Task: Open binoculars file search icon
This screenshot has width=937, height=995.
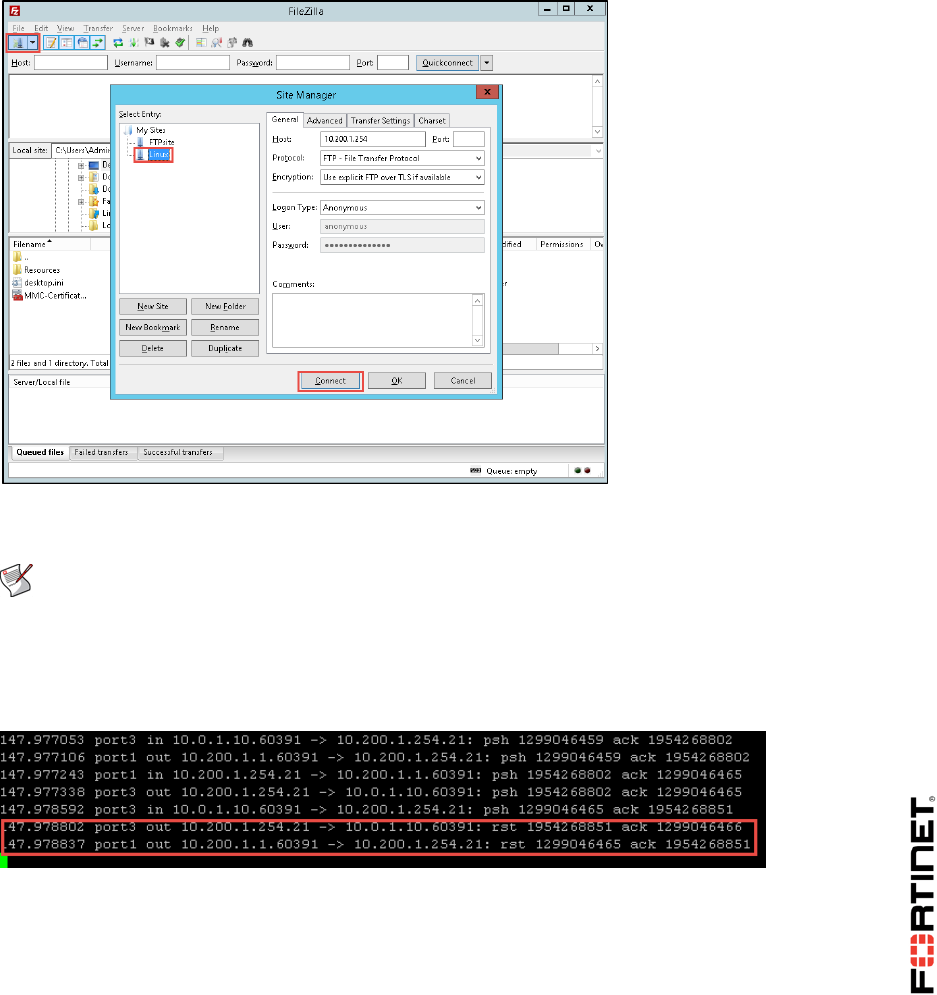Action: [x=247, y=43]
